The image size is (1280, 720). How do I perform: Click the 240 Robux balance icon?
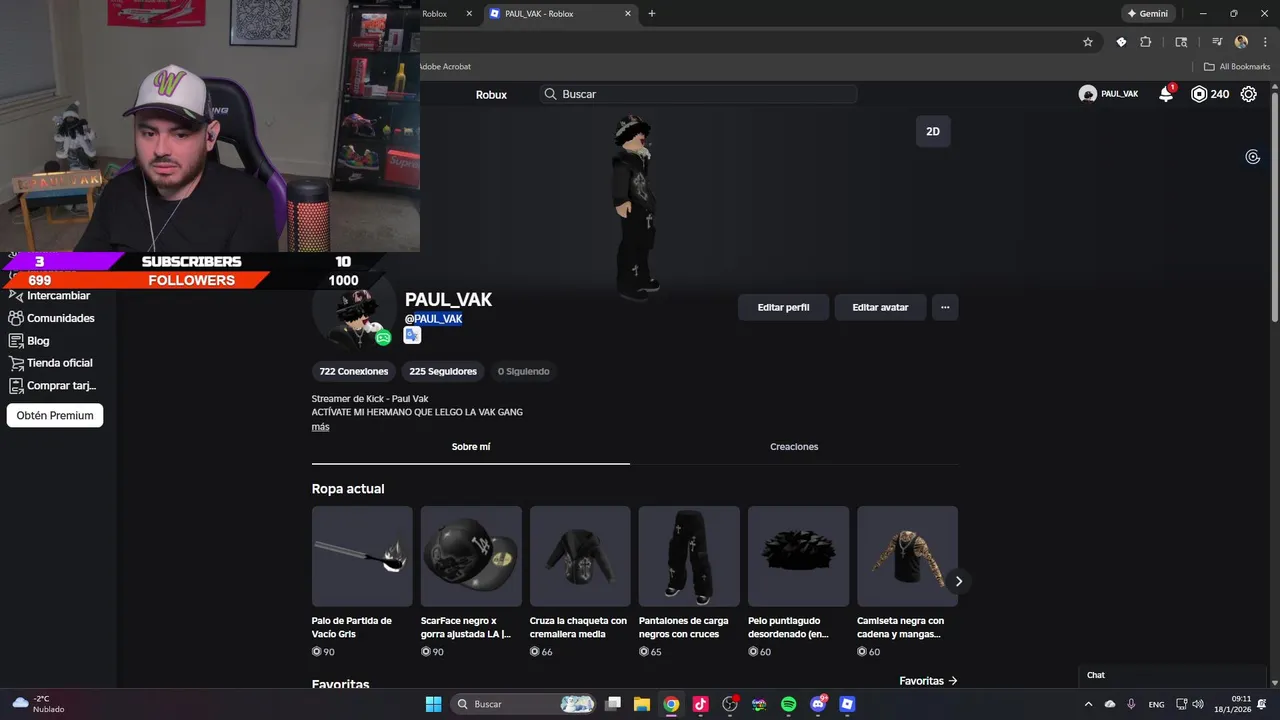[x=1199, y=94]
